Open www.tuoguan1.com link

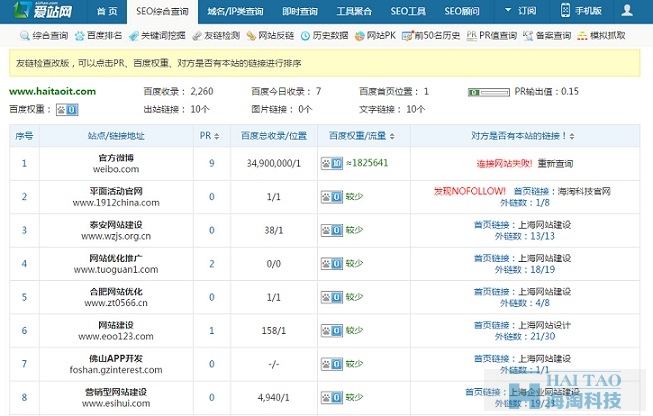[116, 270]
